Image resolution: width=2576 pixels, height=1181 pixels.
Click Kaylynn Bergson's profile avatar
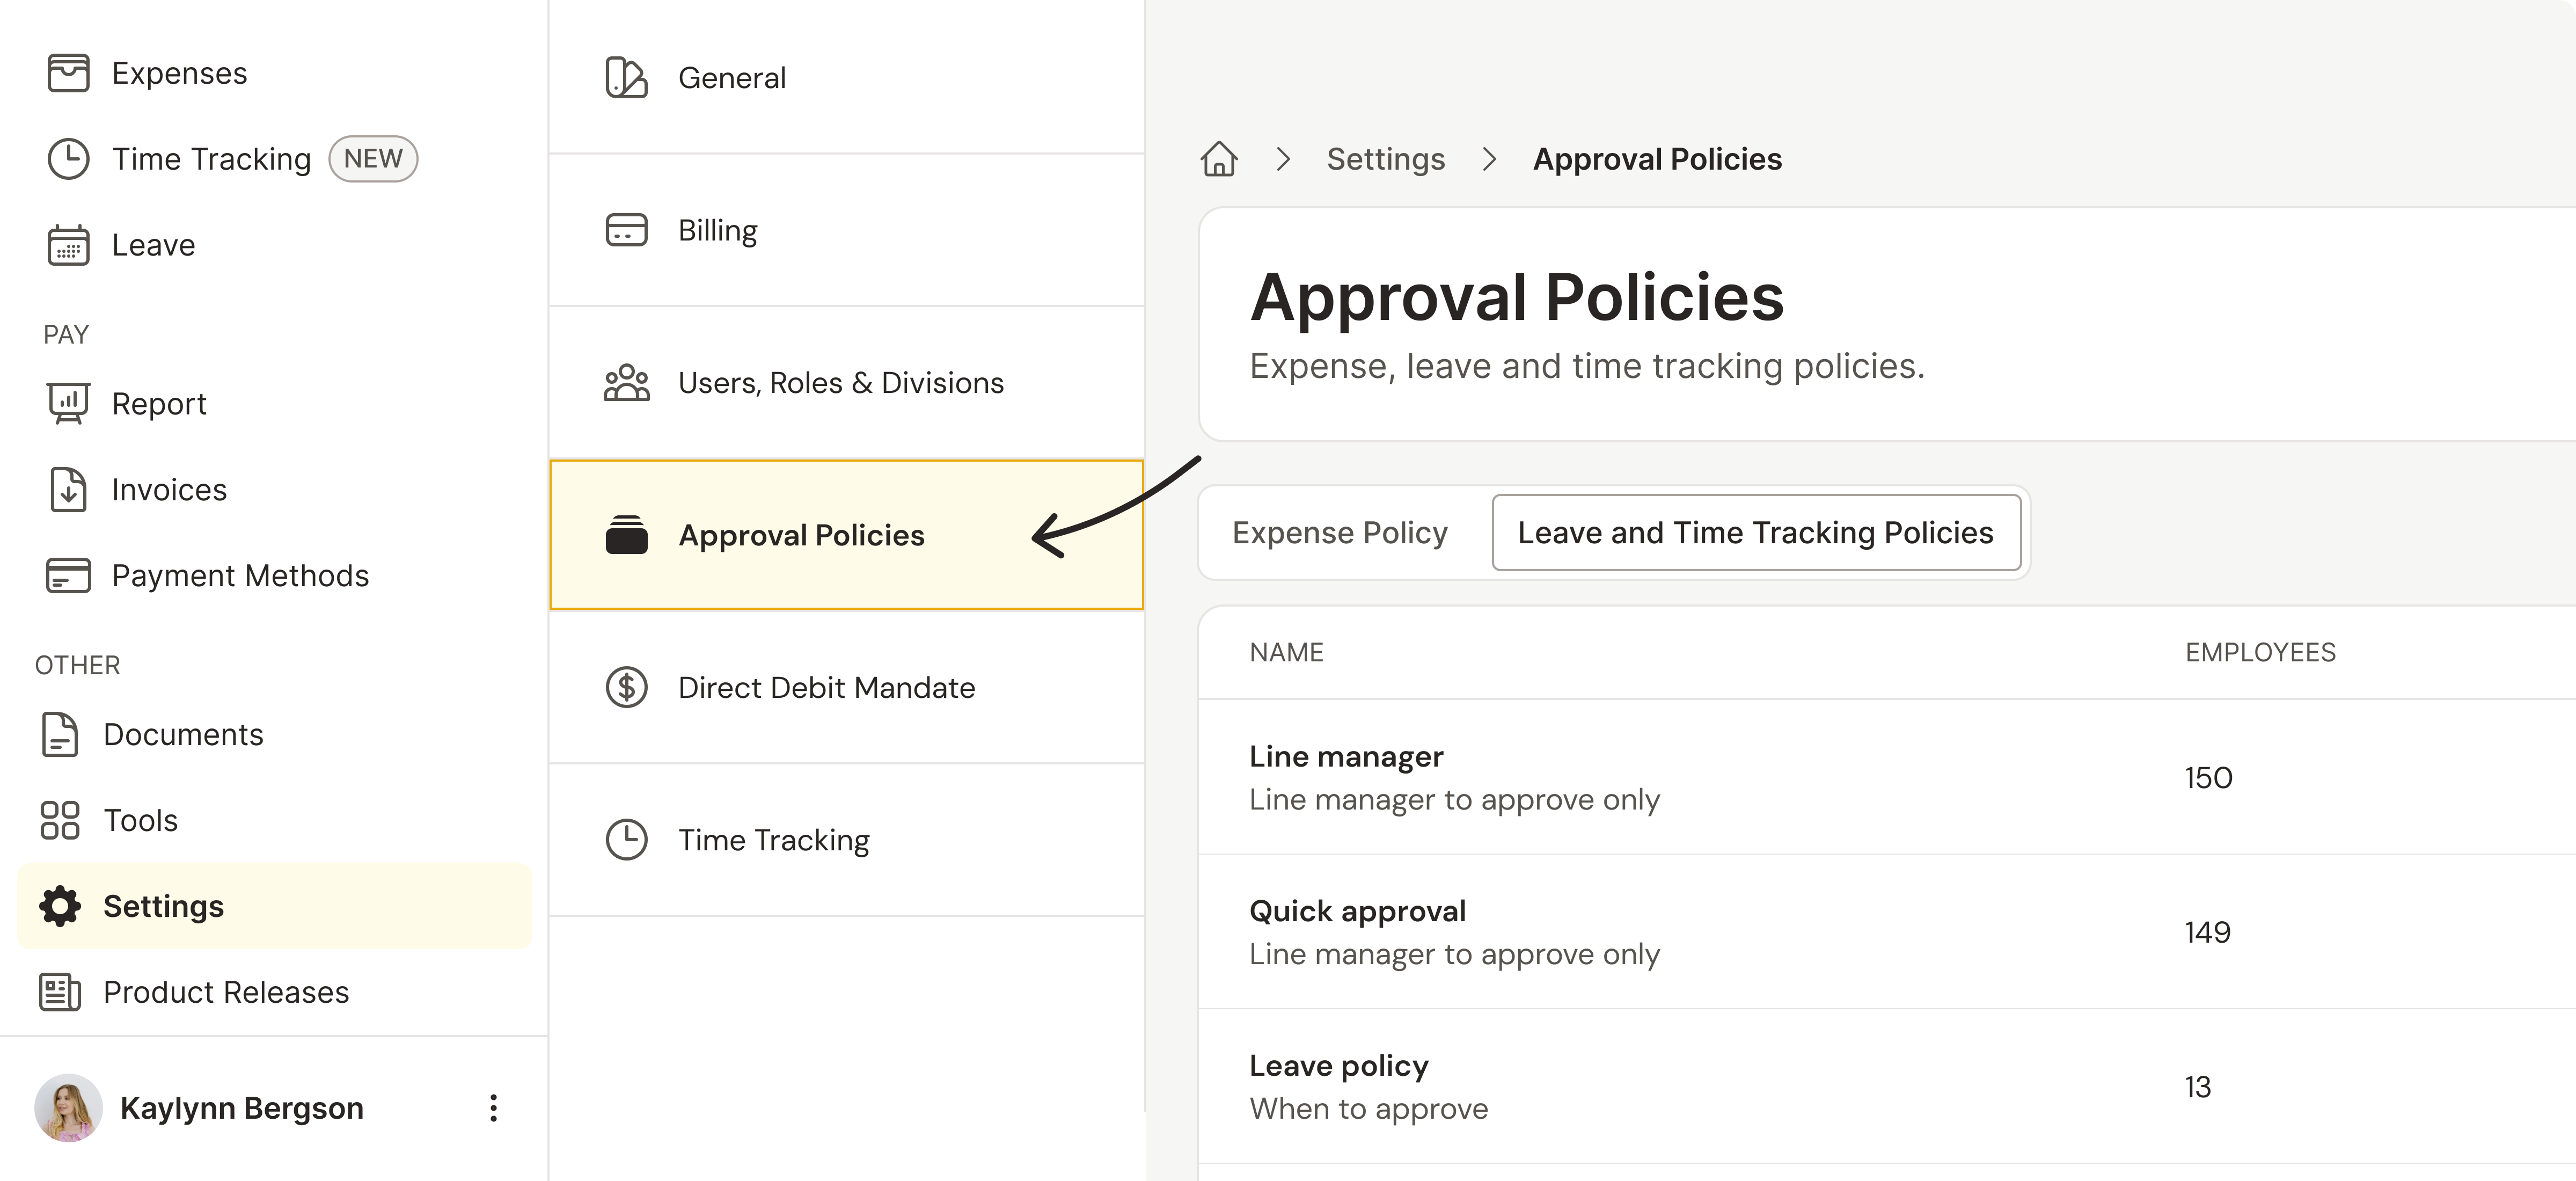point(68,1108)
